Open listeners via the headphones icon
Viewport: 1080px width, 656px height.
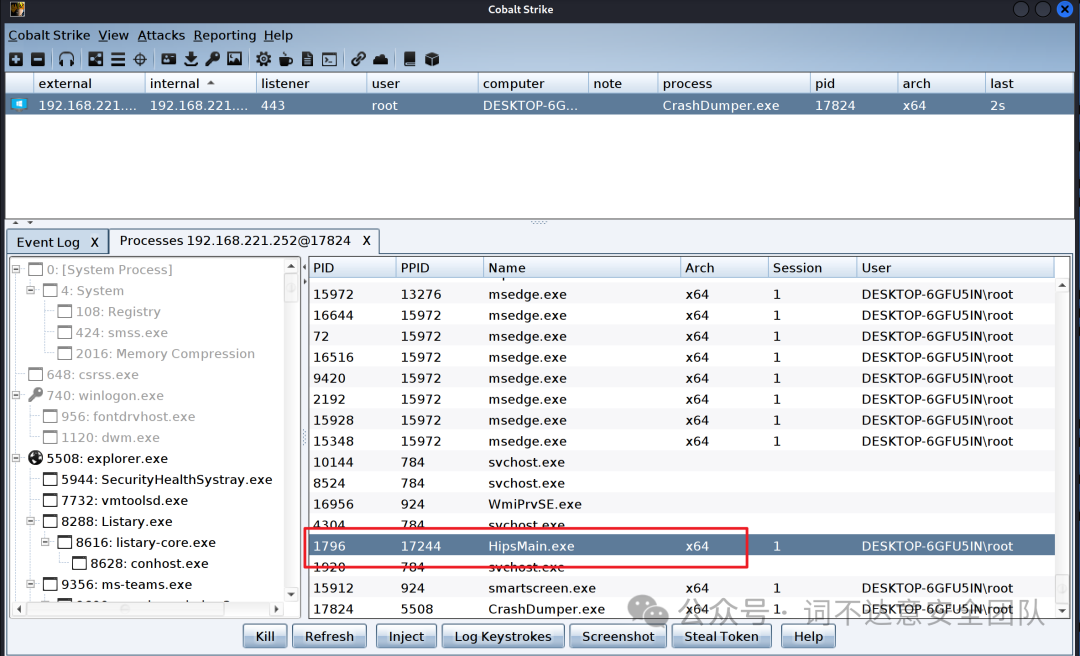pos(66,60)
